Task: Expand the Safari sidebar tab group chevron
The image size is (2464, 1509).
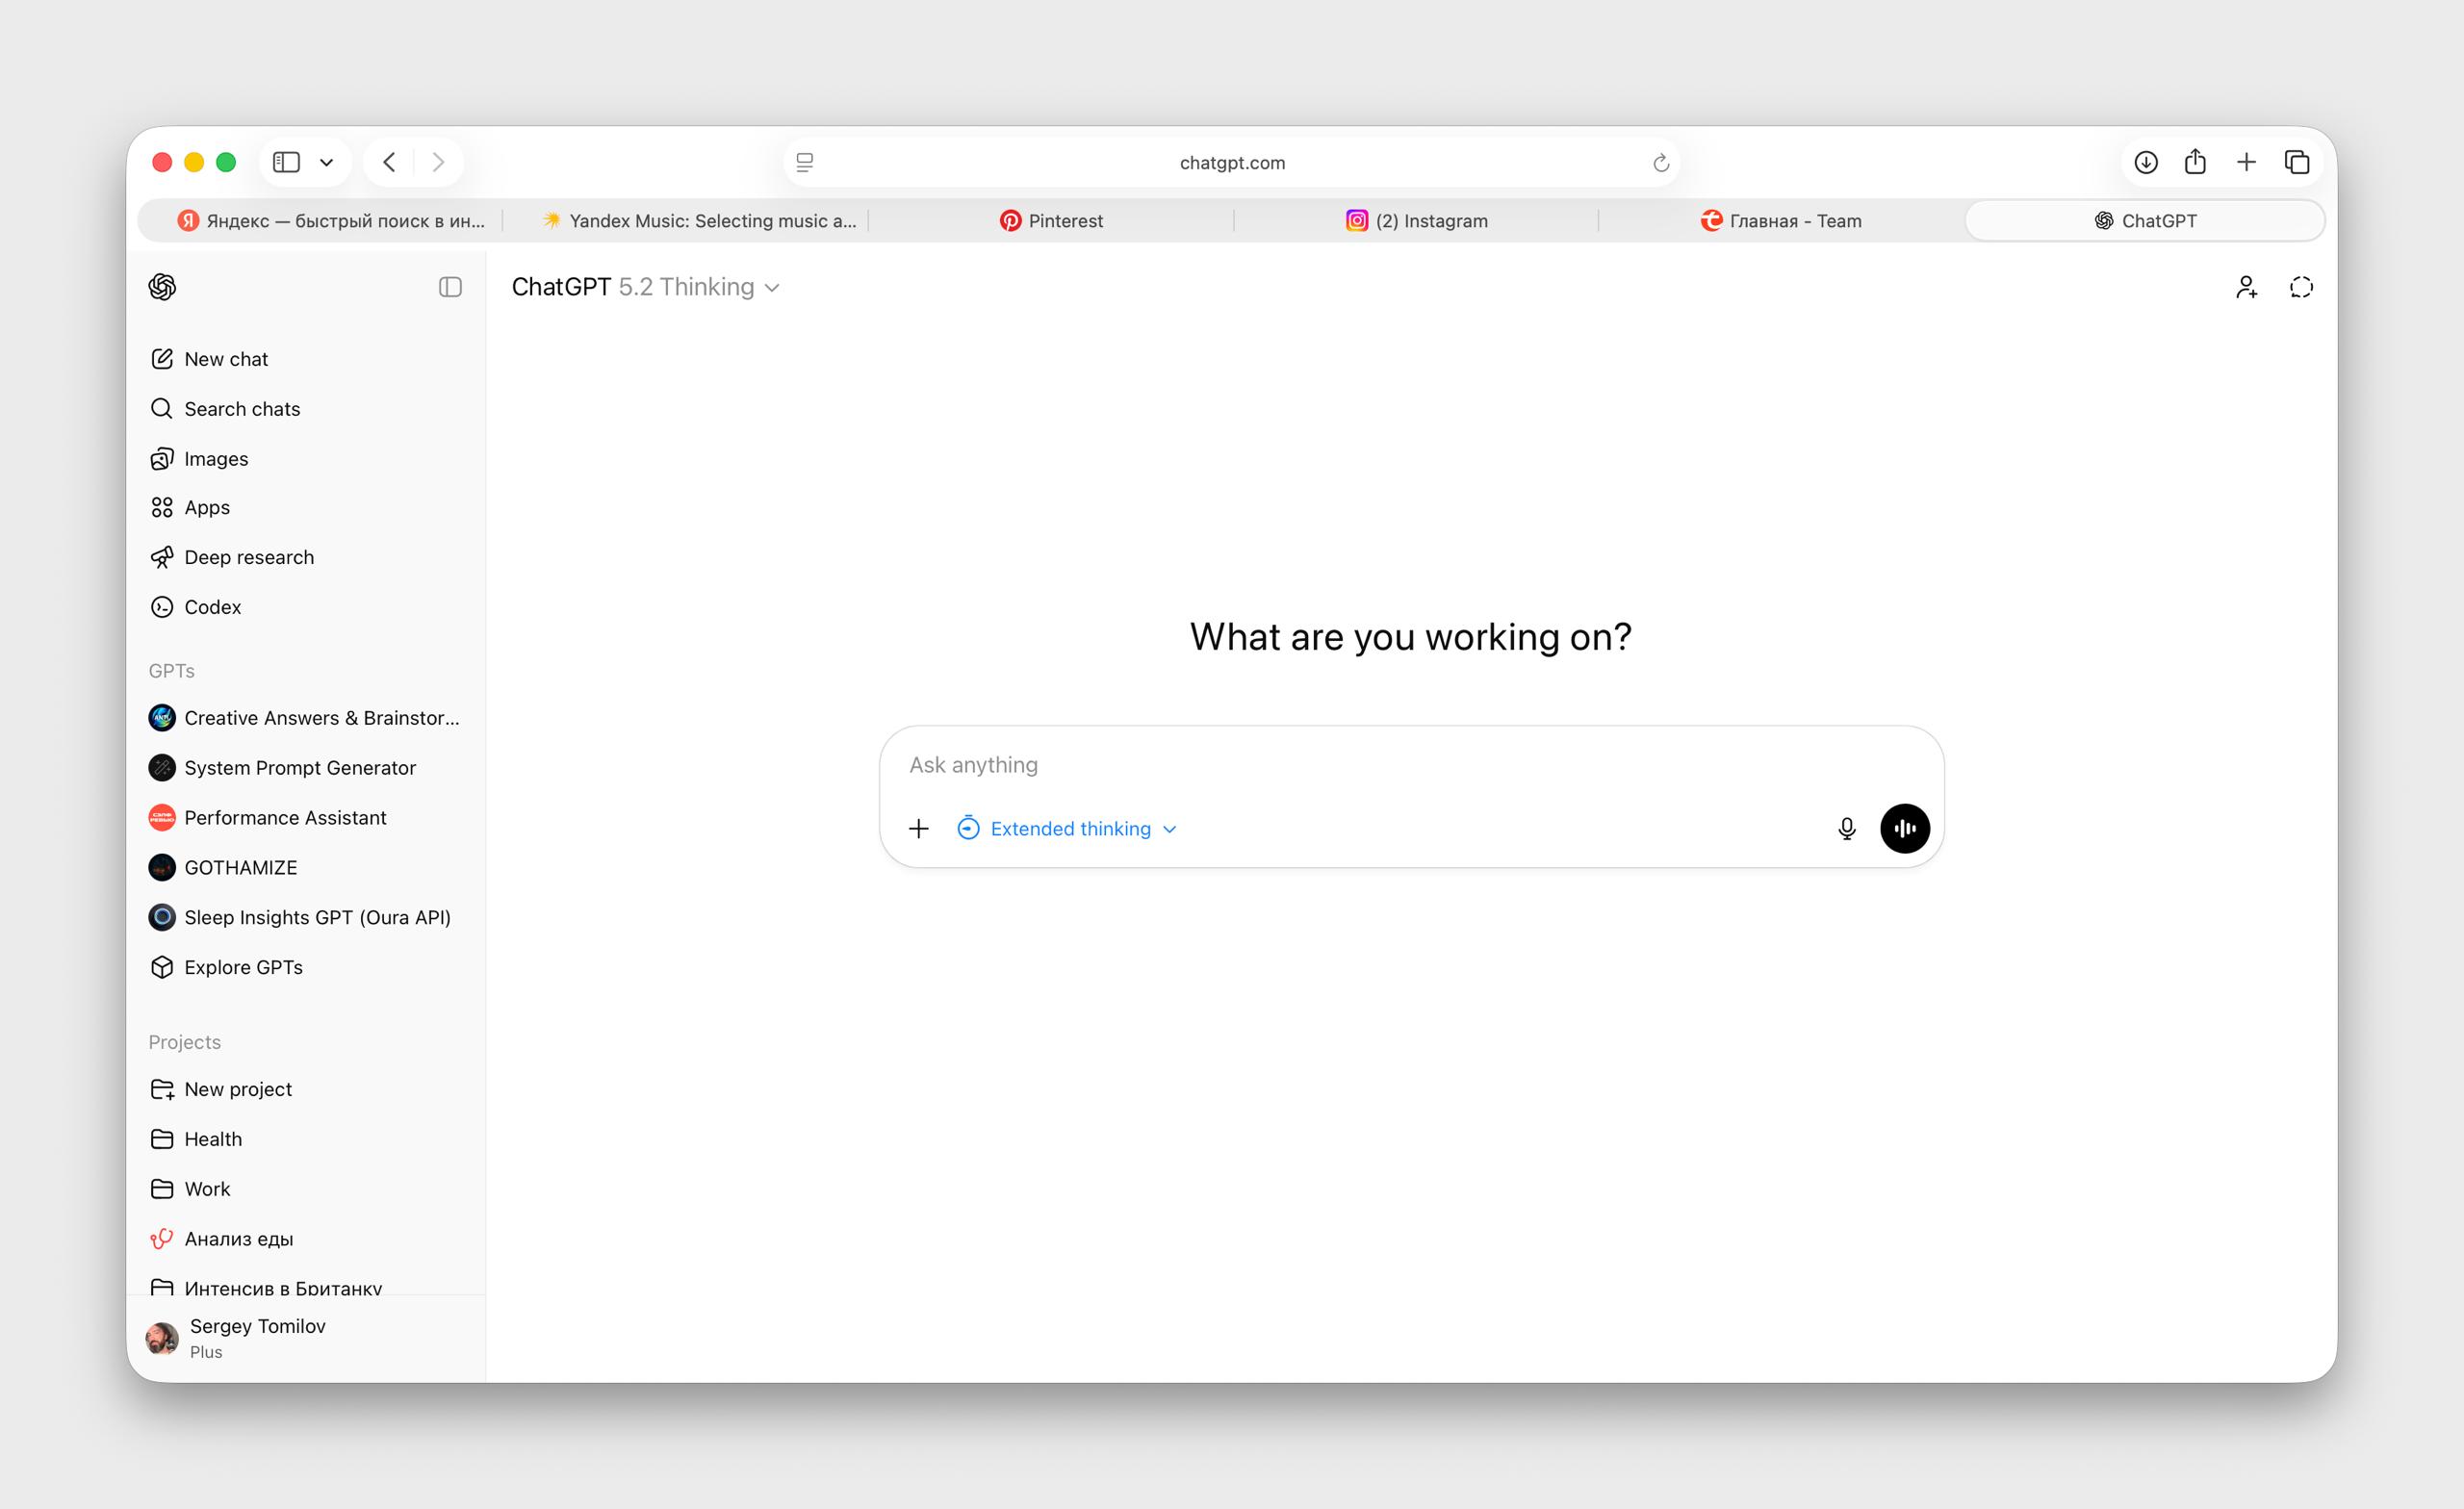Action: click(x=326, y=162)
